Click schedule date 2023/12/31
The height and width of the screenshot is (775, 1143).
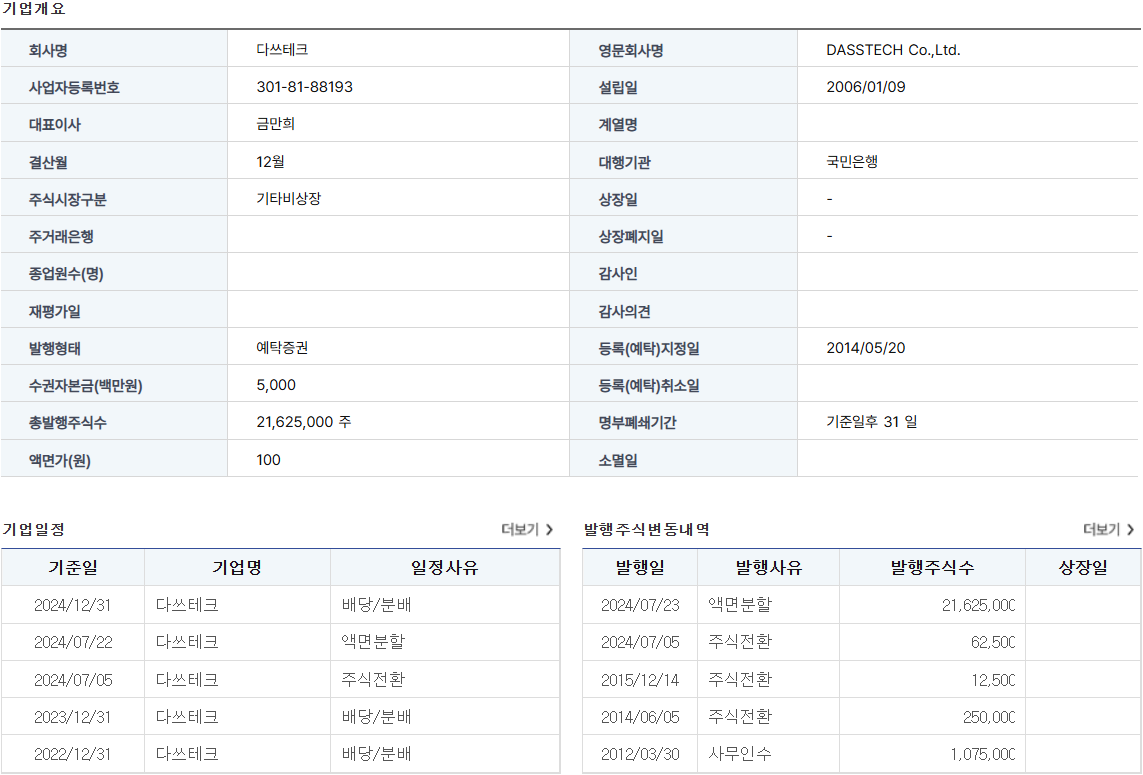pyautogui.click(x=73, y=717)
